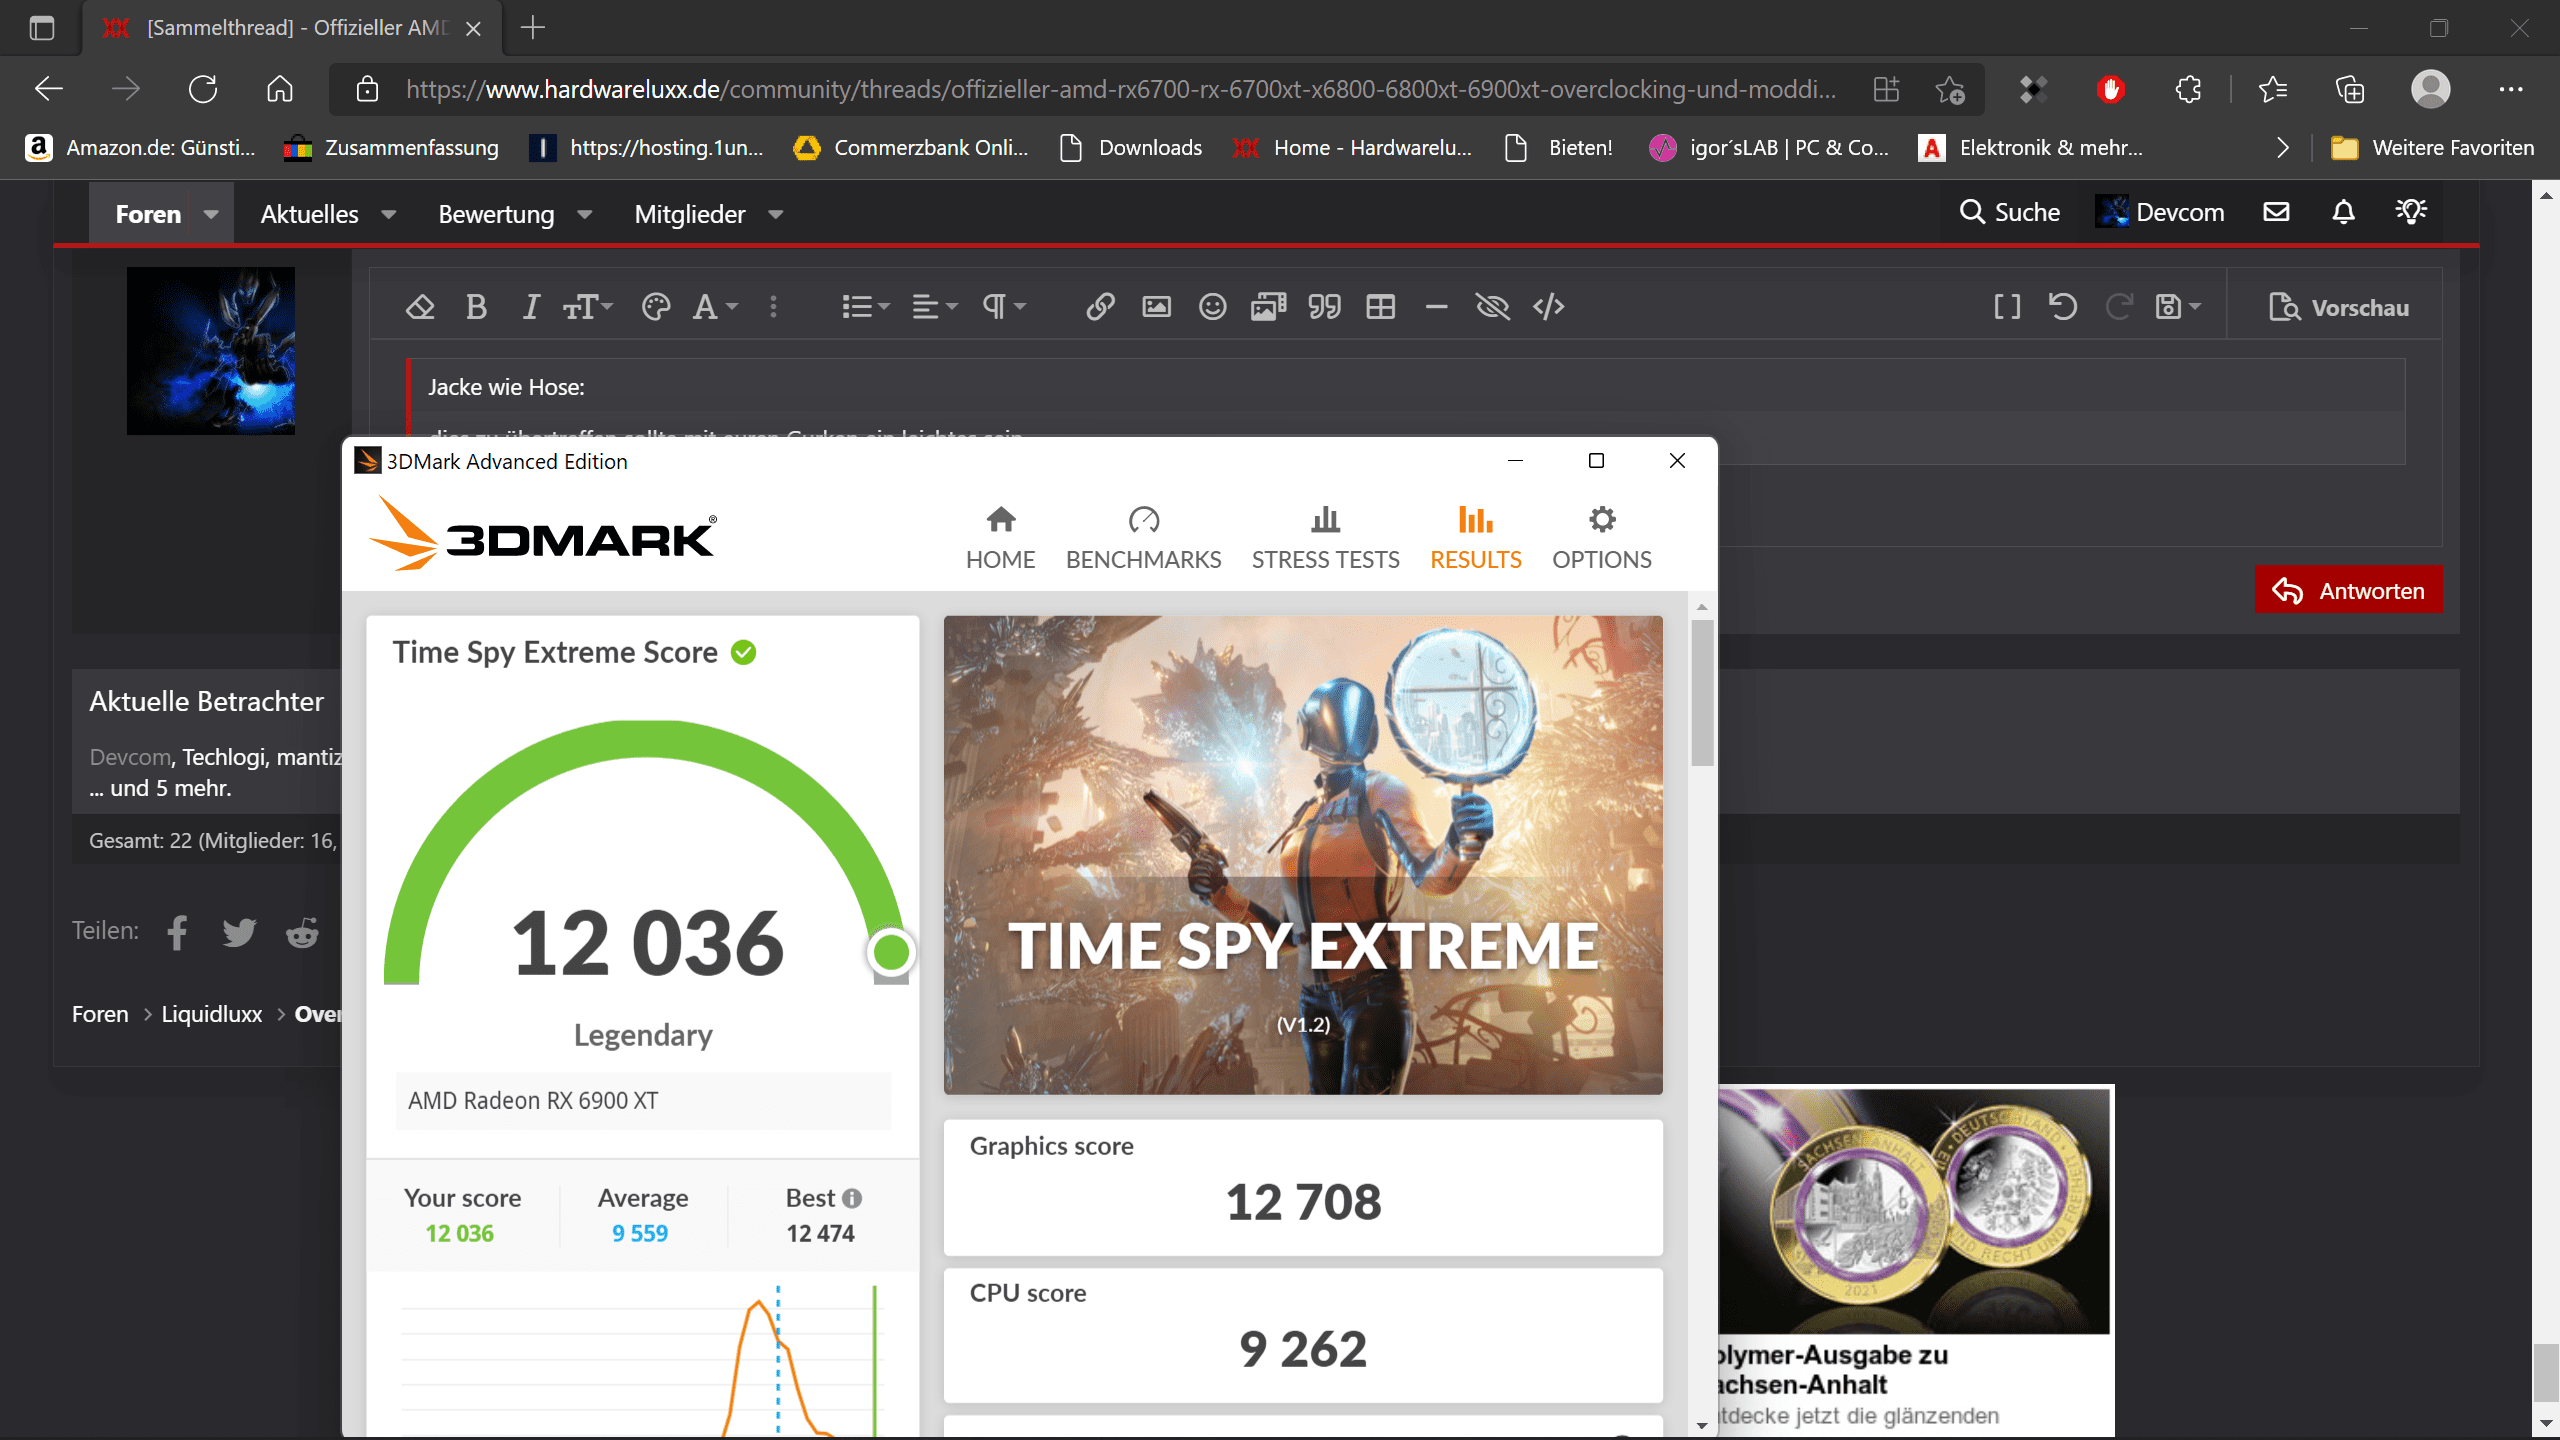Click the insert quote icon

(x=1324, y=307)
